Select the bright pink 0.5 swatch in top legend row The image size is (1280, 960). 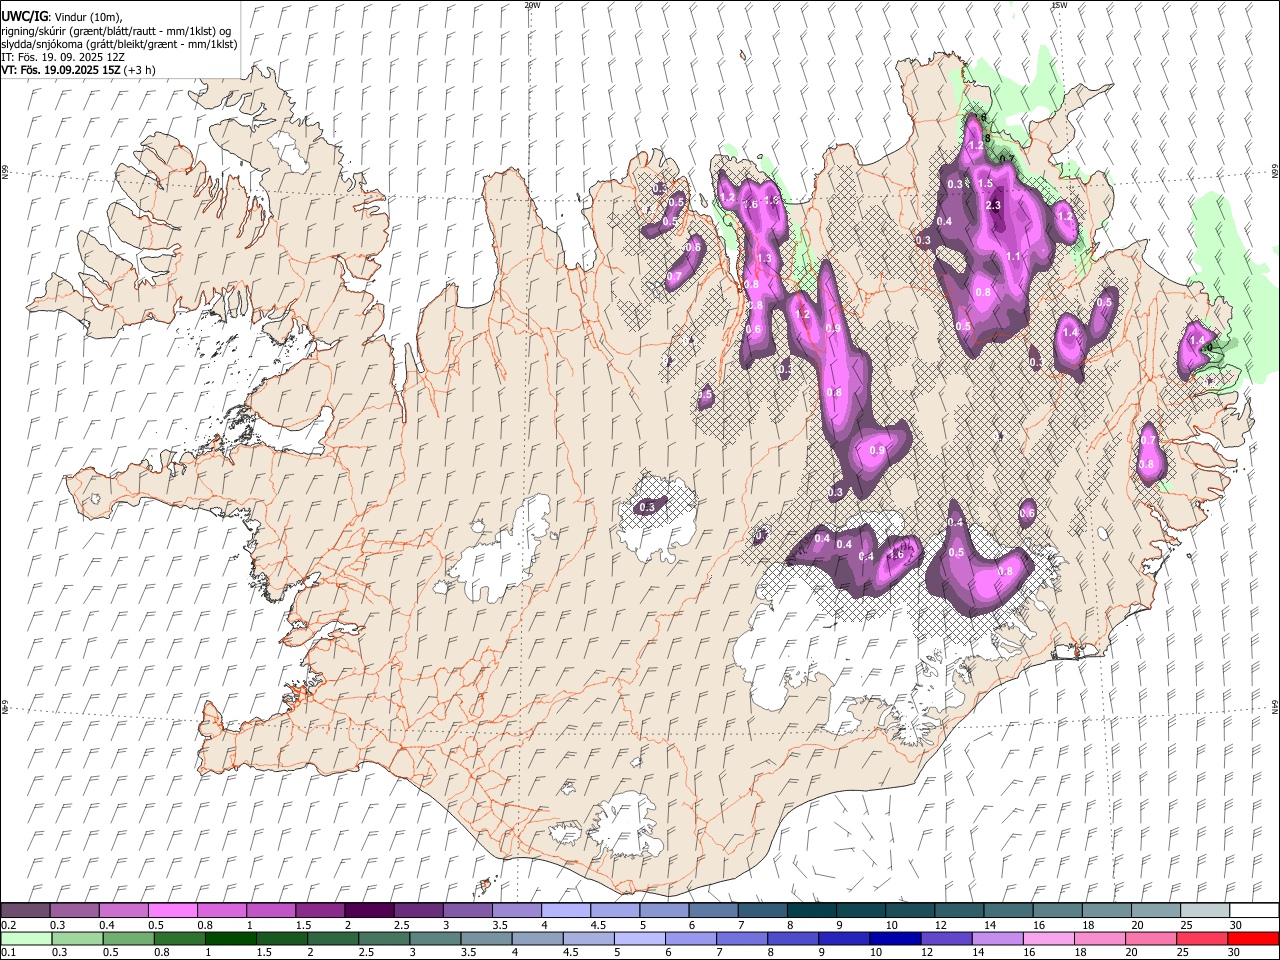(x=173, y=910)
